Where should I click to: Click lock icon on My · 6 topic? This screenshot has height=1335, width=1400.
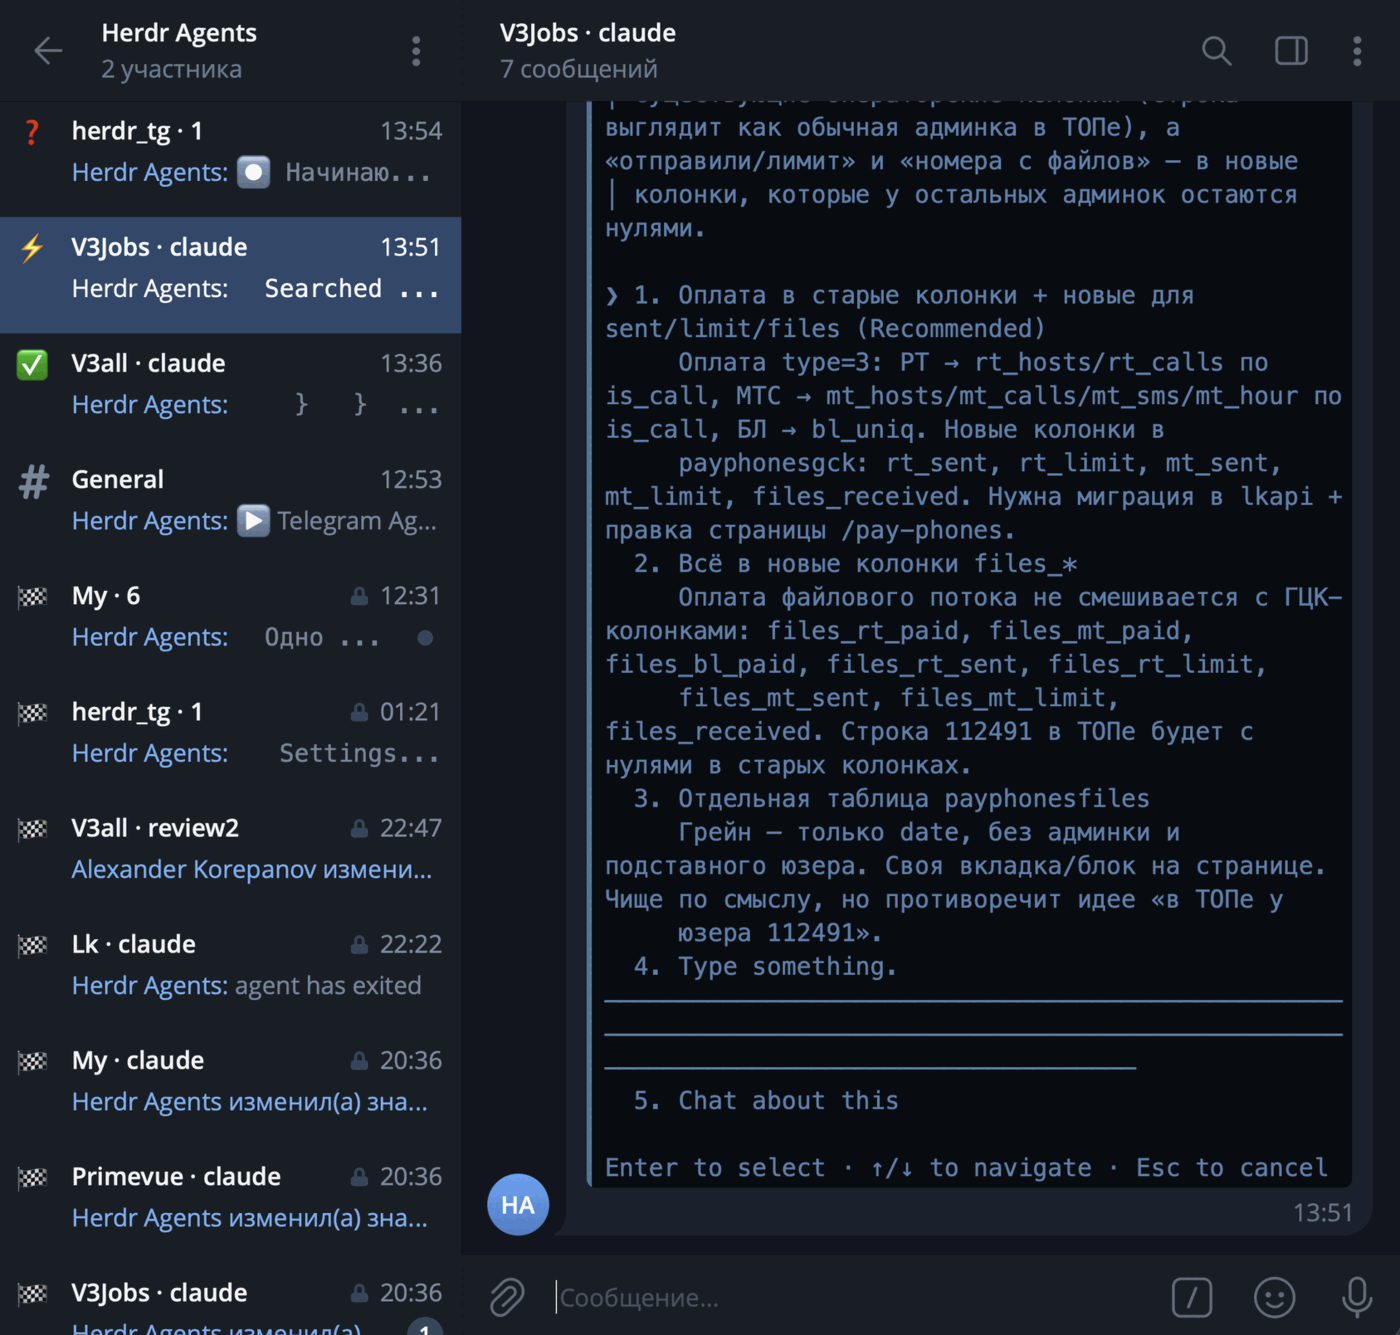click(x=359, y=596)
